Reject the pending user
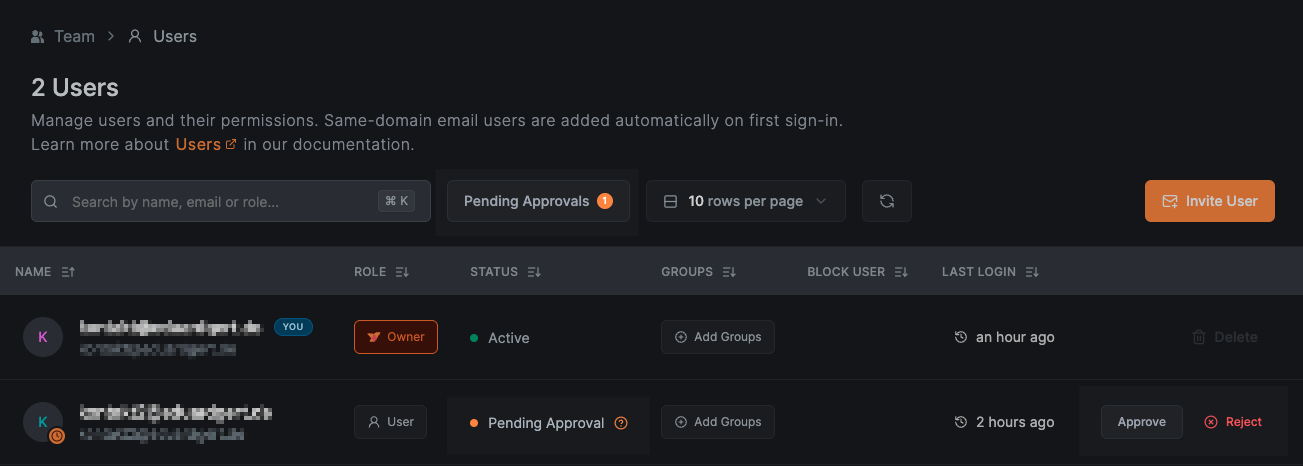The height and width of the screenshot is (466, 1303). click(1233, 422)
